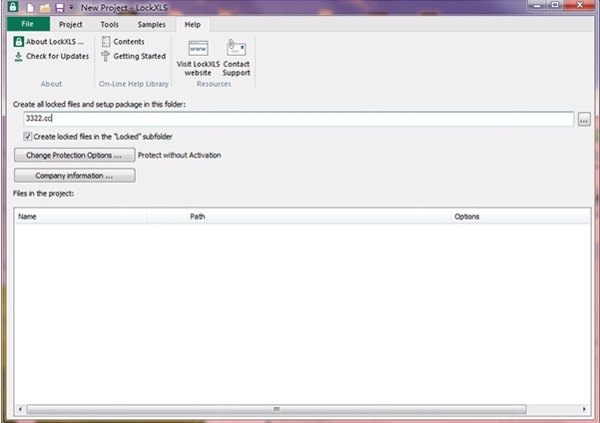Viewport: 600px width, 423px height.
Task: Click Change Protection Options button
Action: click(x=75, y=155)
